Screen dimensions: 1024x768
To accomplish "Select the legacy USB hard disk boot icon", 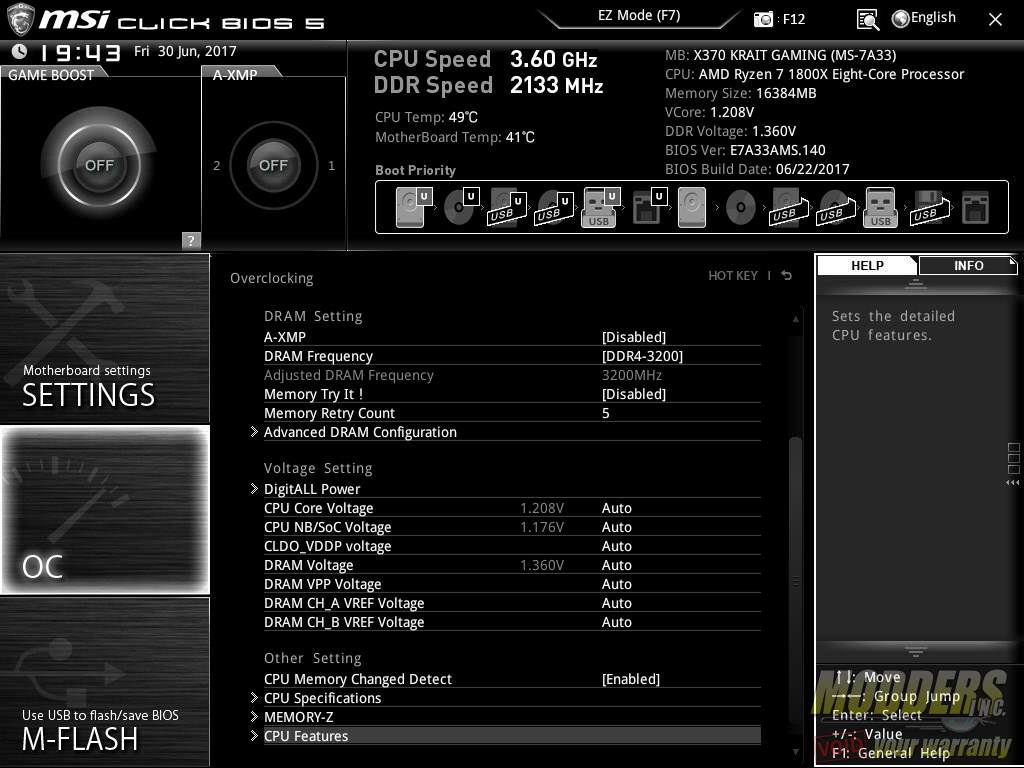I will point(788,208).
